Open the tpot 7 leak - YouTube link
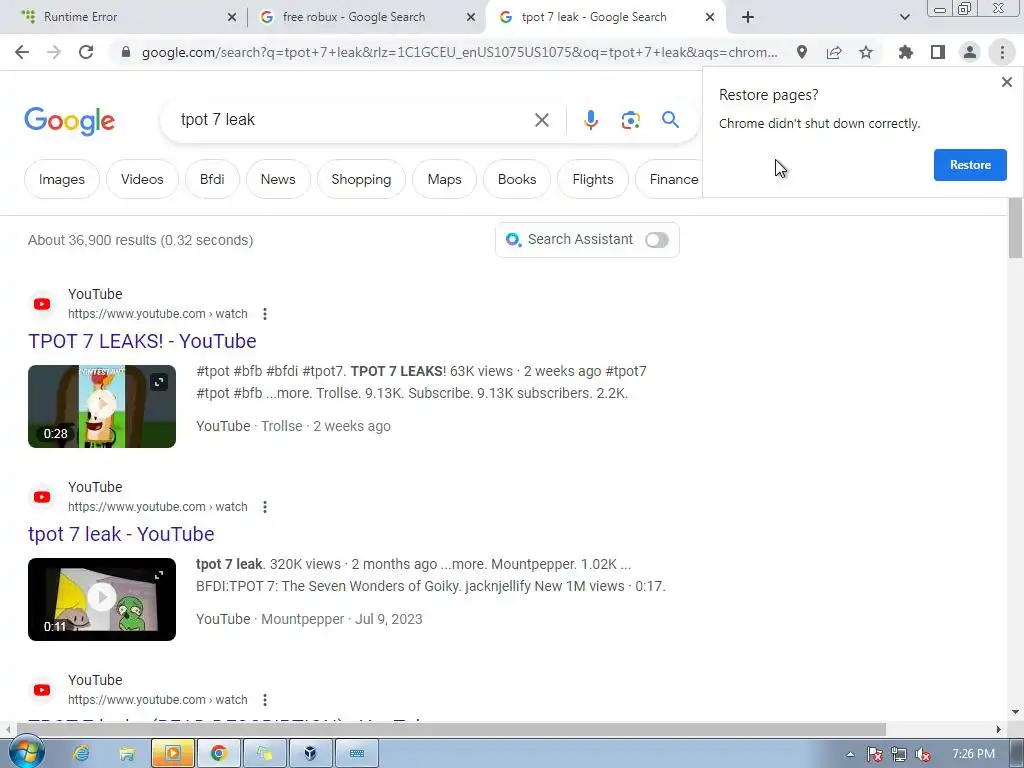The height and width of the screenshot is (768, 1024). (121, 534)
